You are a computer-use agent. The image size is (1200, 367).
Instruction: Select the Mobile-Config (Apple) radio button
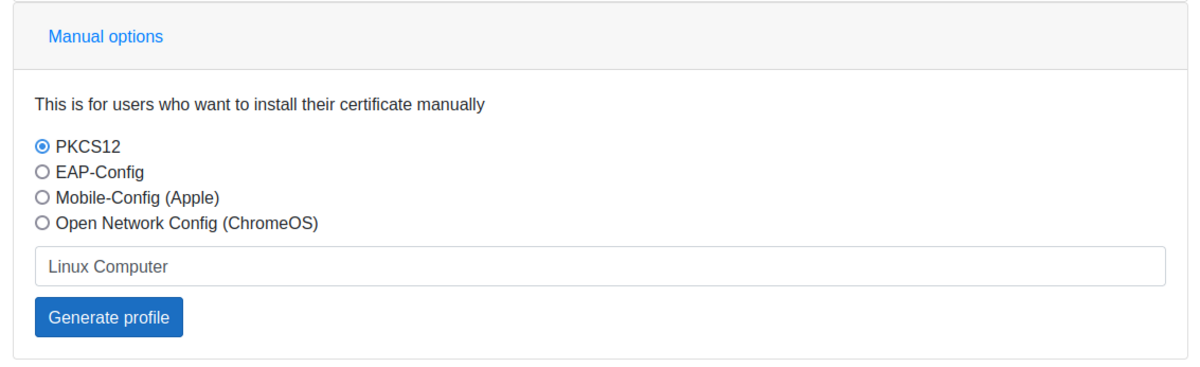42,197
